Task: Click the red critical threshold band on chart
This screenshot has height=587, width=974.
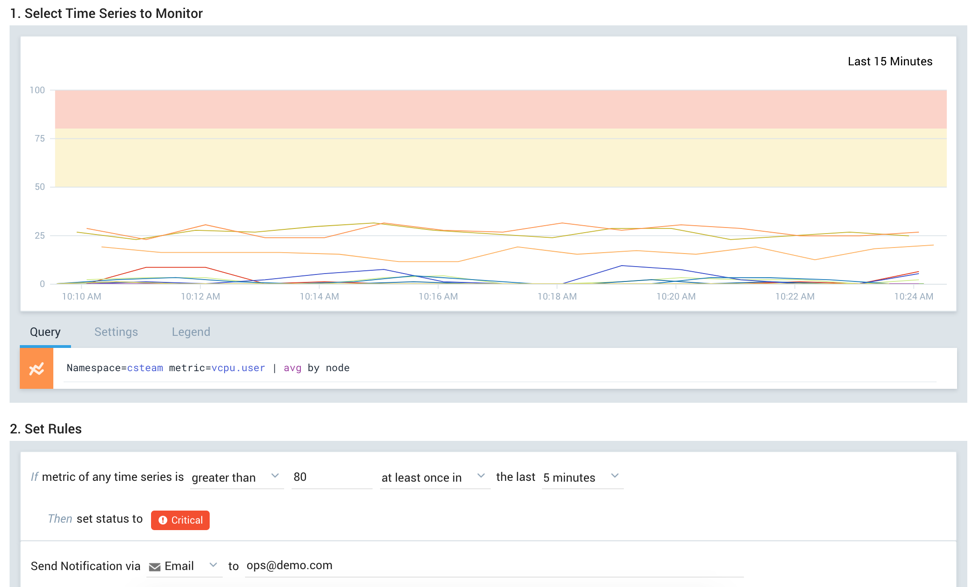Action: click(501, 109)
